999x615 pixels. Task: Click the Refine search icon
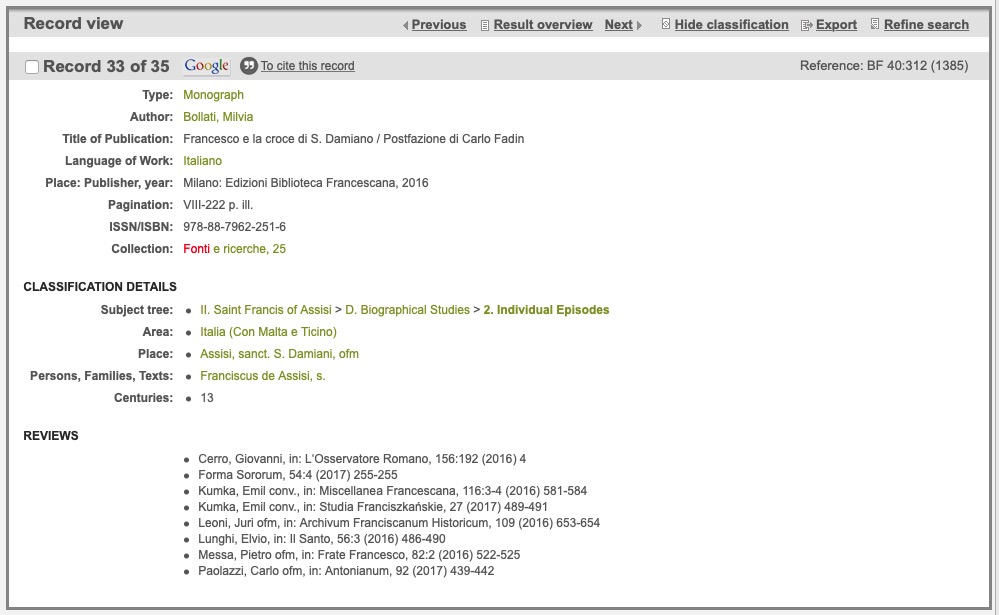[875, 25]
